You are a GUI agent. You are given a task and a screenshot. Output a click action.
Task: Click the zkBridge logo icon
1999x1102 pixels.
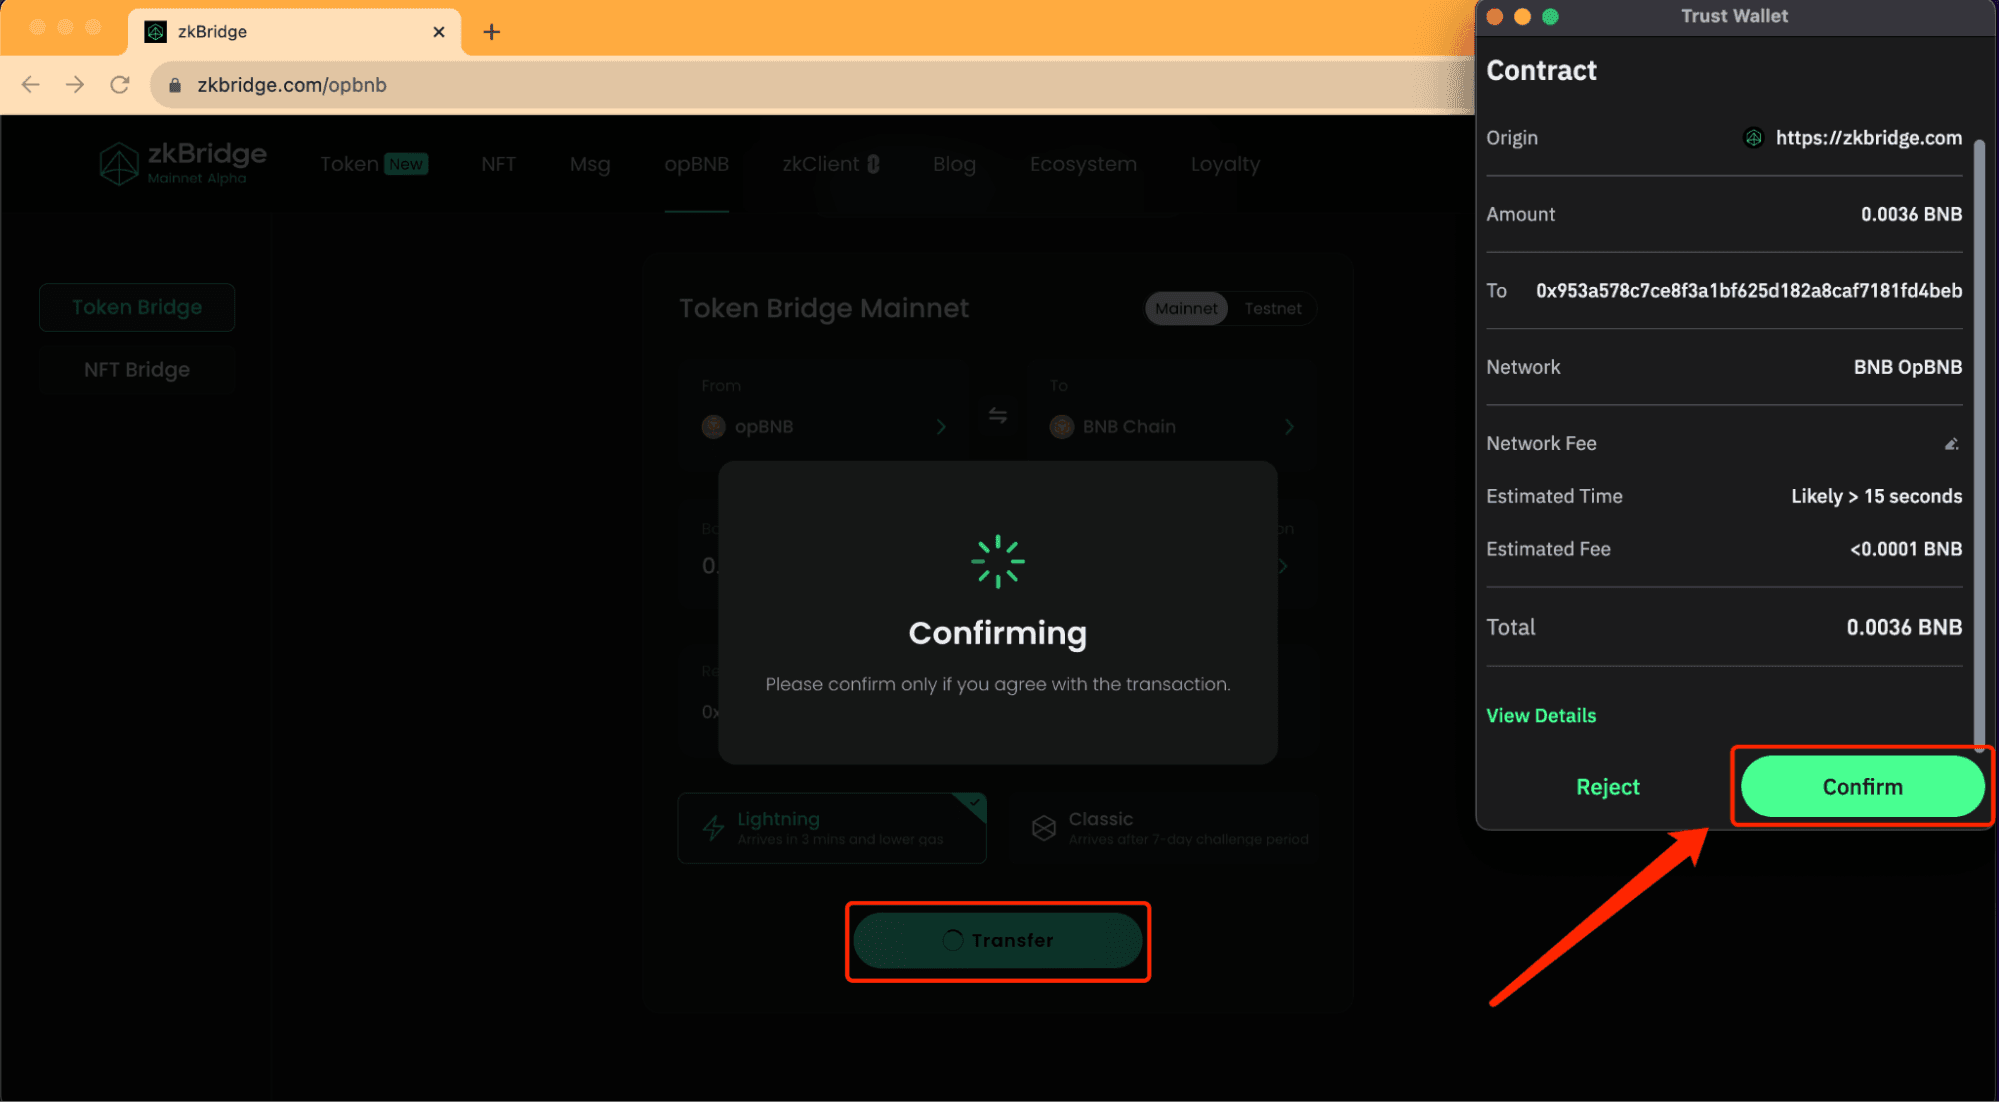[119, 164]
